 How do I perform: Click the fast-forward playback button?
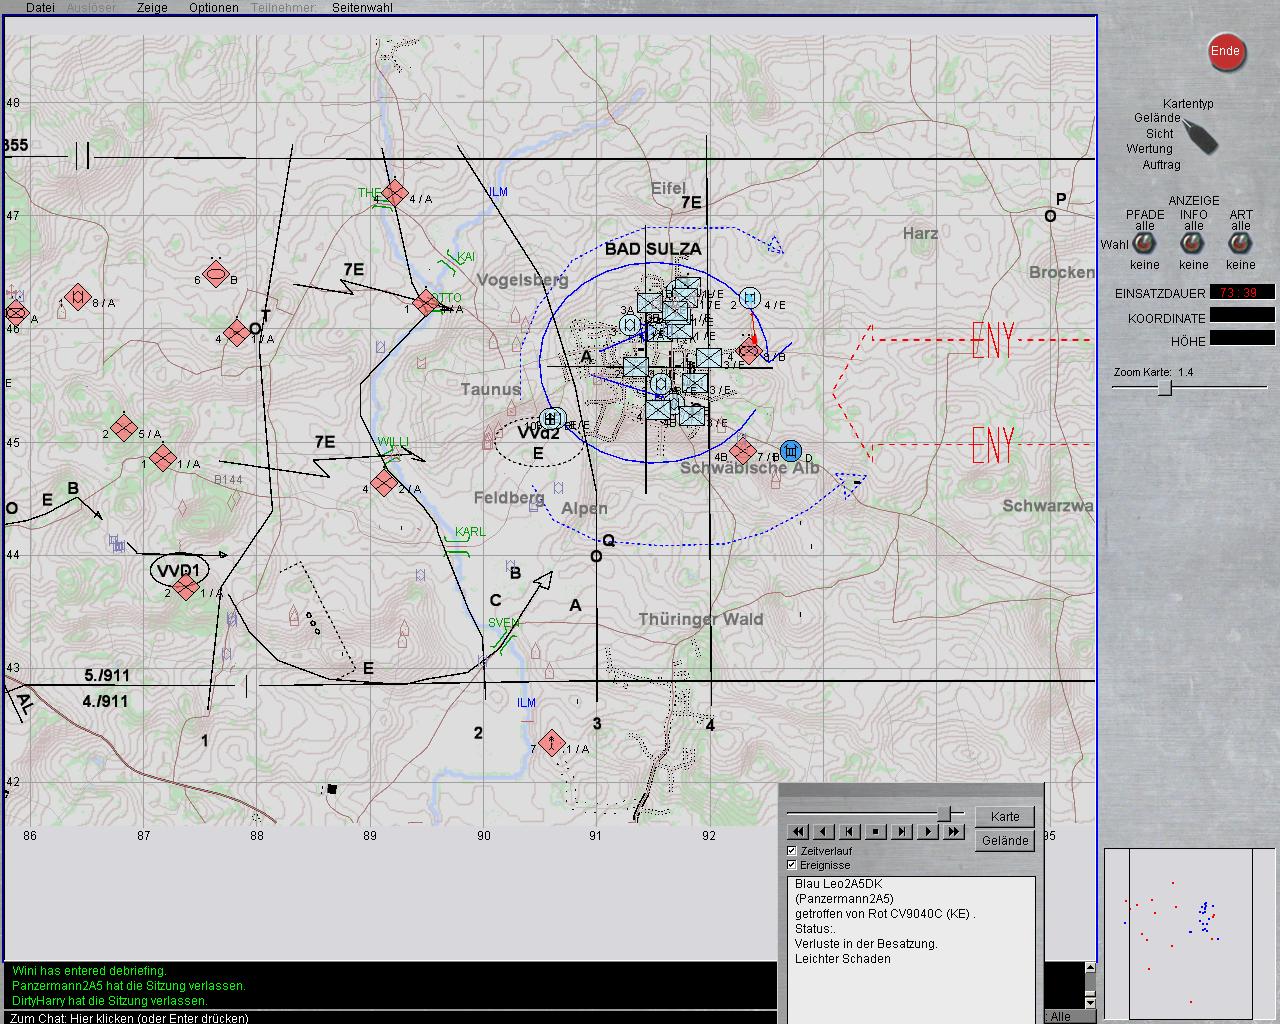click(954, 831)
